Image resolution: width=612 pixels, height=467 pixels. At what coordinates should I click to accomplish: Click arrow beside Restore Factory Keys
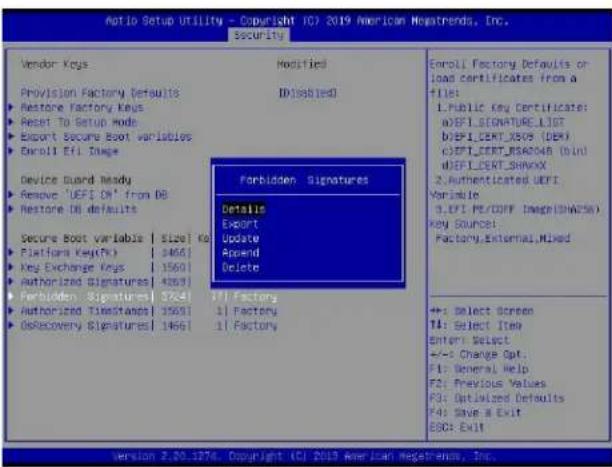coord(11,107)
